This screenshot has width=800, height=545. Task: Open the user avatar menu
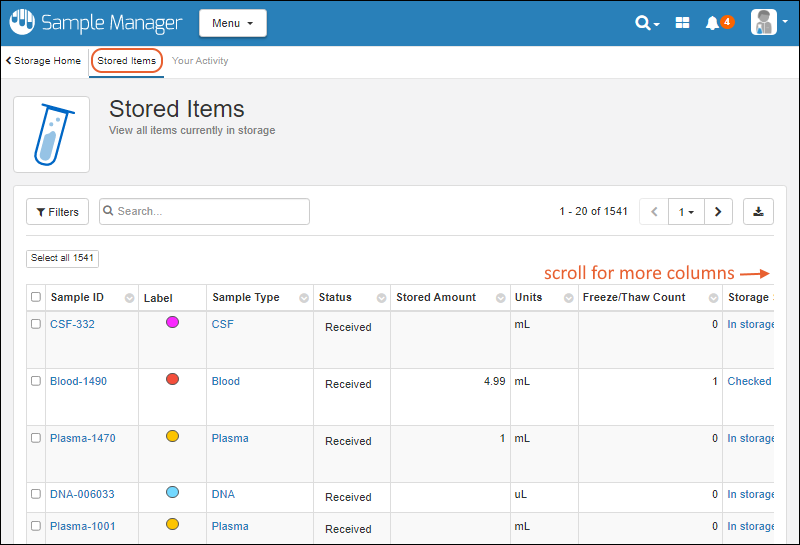pos(766,23)
